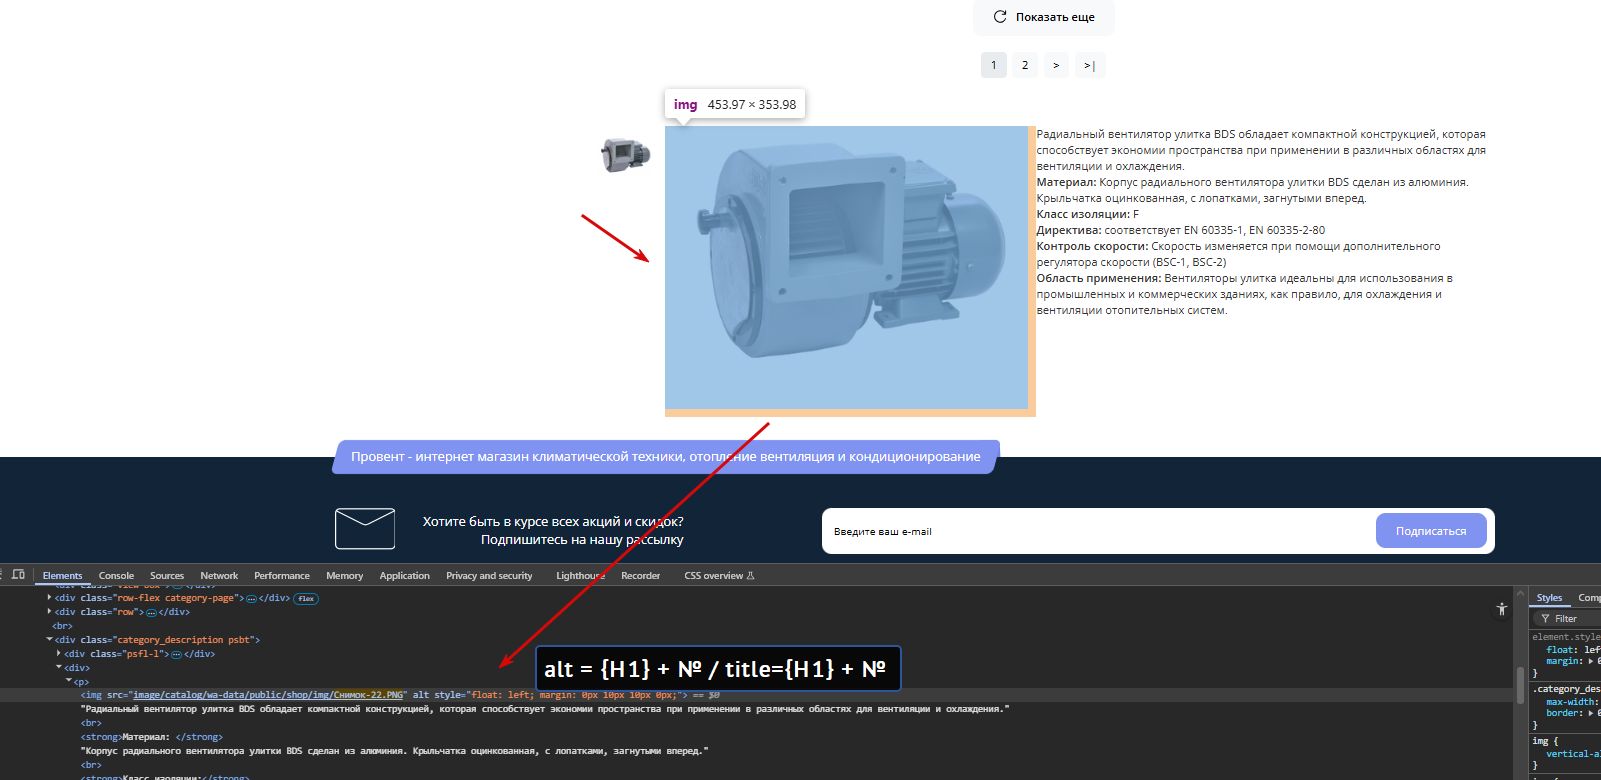
Task: Collapse the p element node
Action: pyautogui.click(x=68, y=681)
